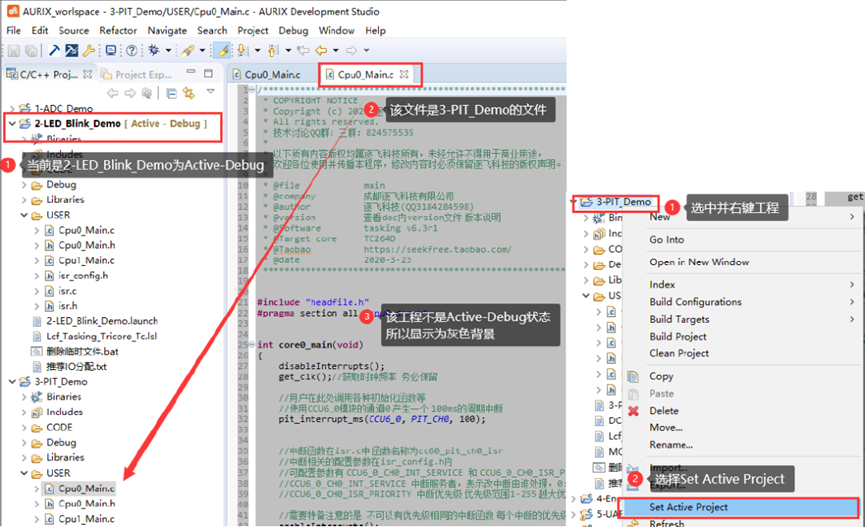Minimize the C/C++ Projects panel
The image size is (865, 527).
pos(191,72)
